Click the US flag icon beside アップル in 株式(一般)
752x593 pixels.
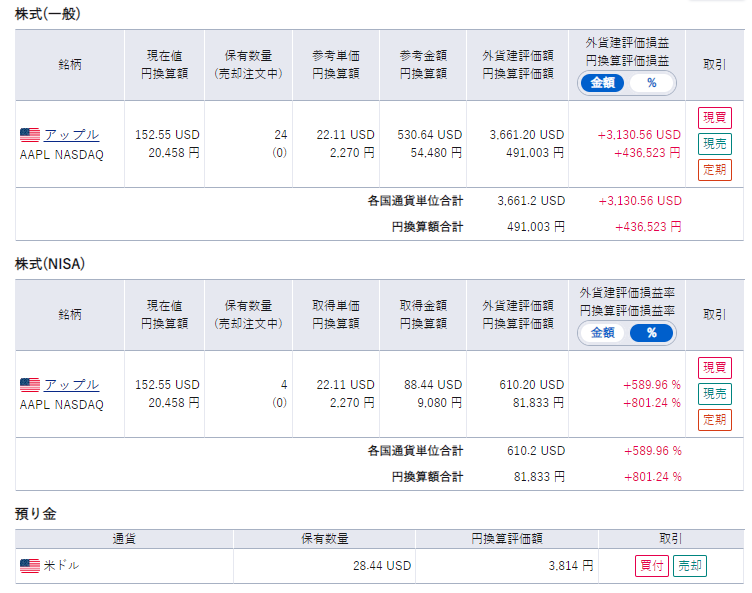(30, 135)
